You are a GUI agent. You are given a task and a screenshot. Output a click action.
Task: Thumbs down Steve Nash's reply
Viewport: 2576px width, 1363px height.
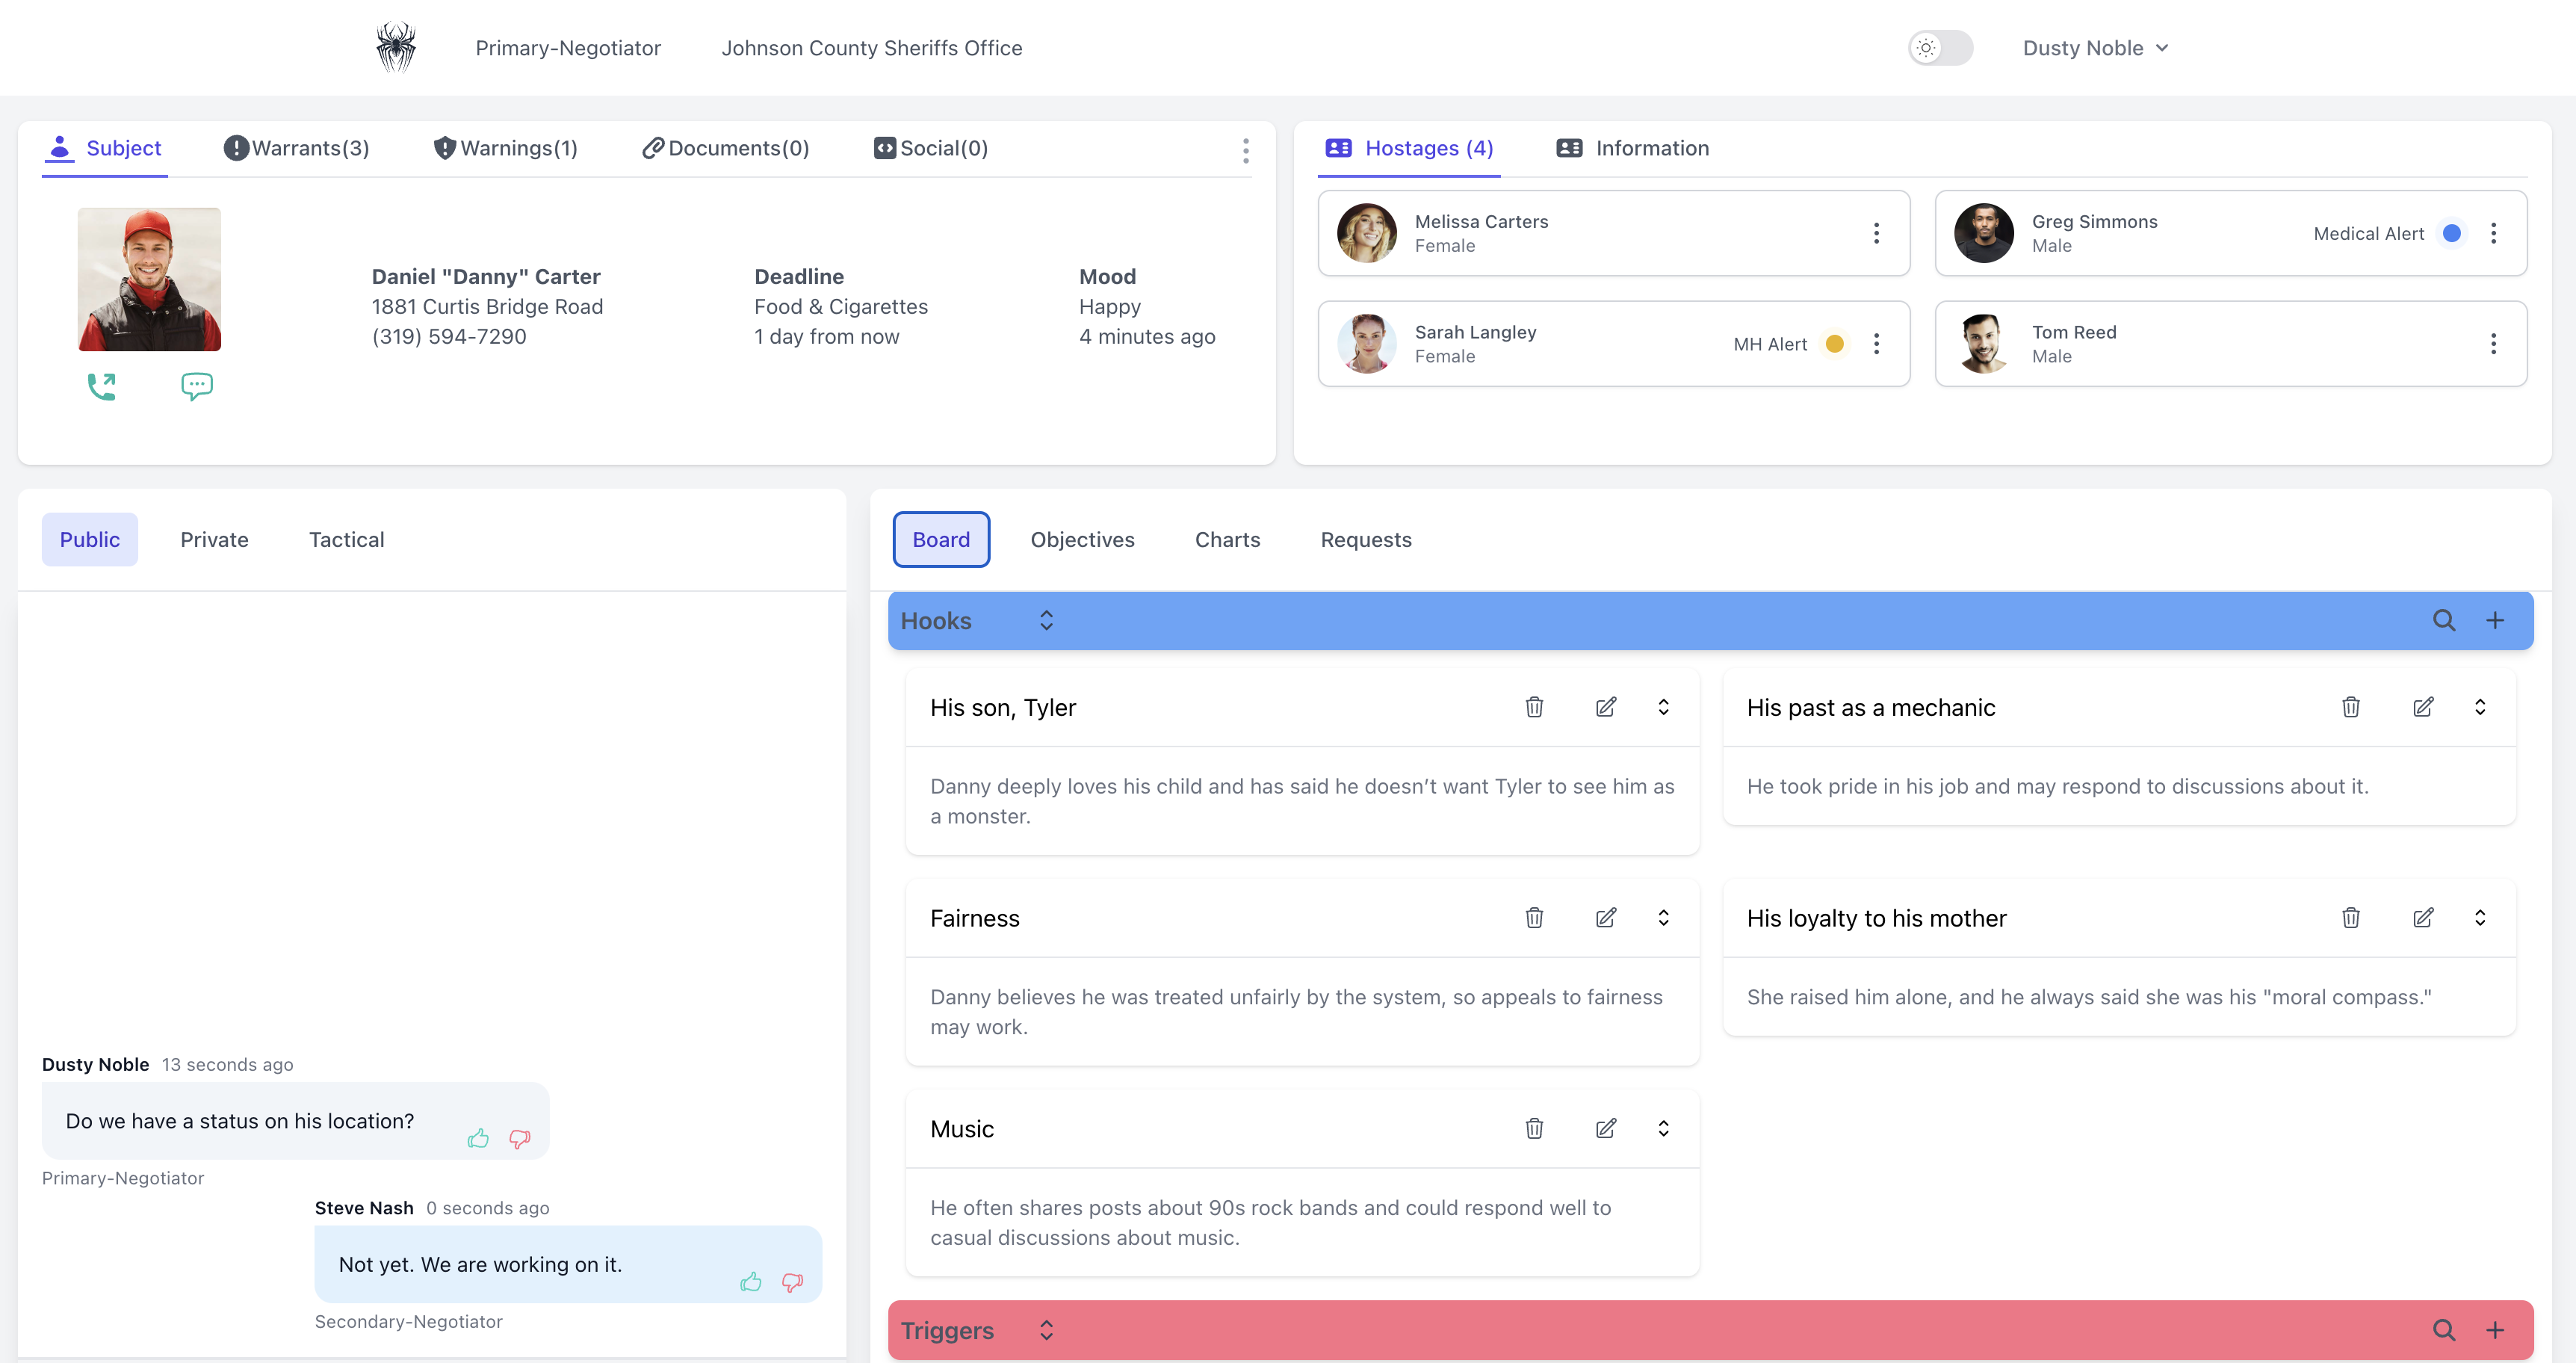click(793, 1282)
